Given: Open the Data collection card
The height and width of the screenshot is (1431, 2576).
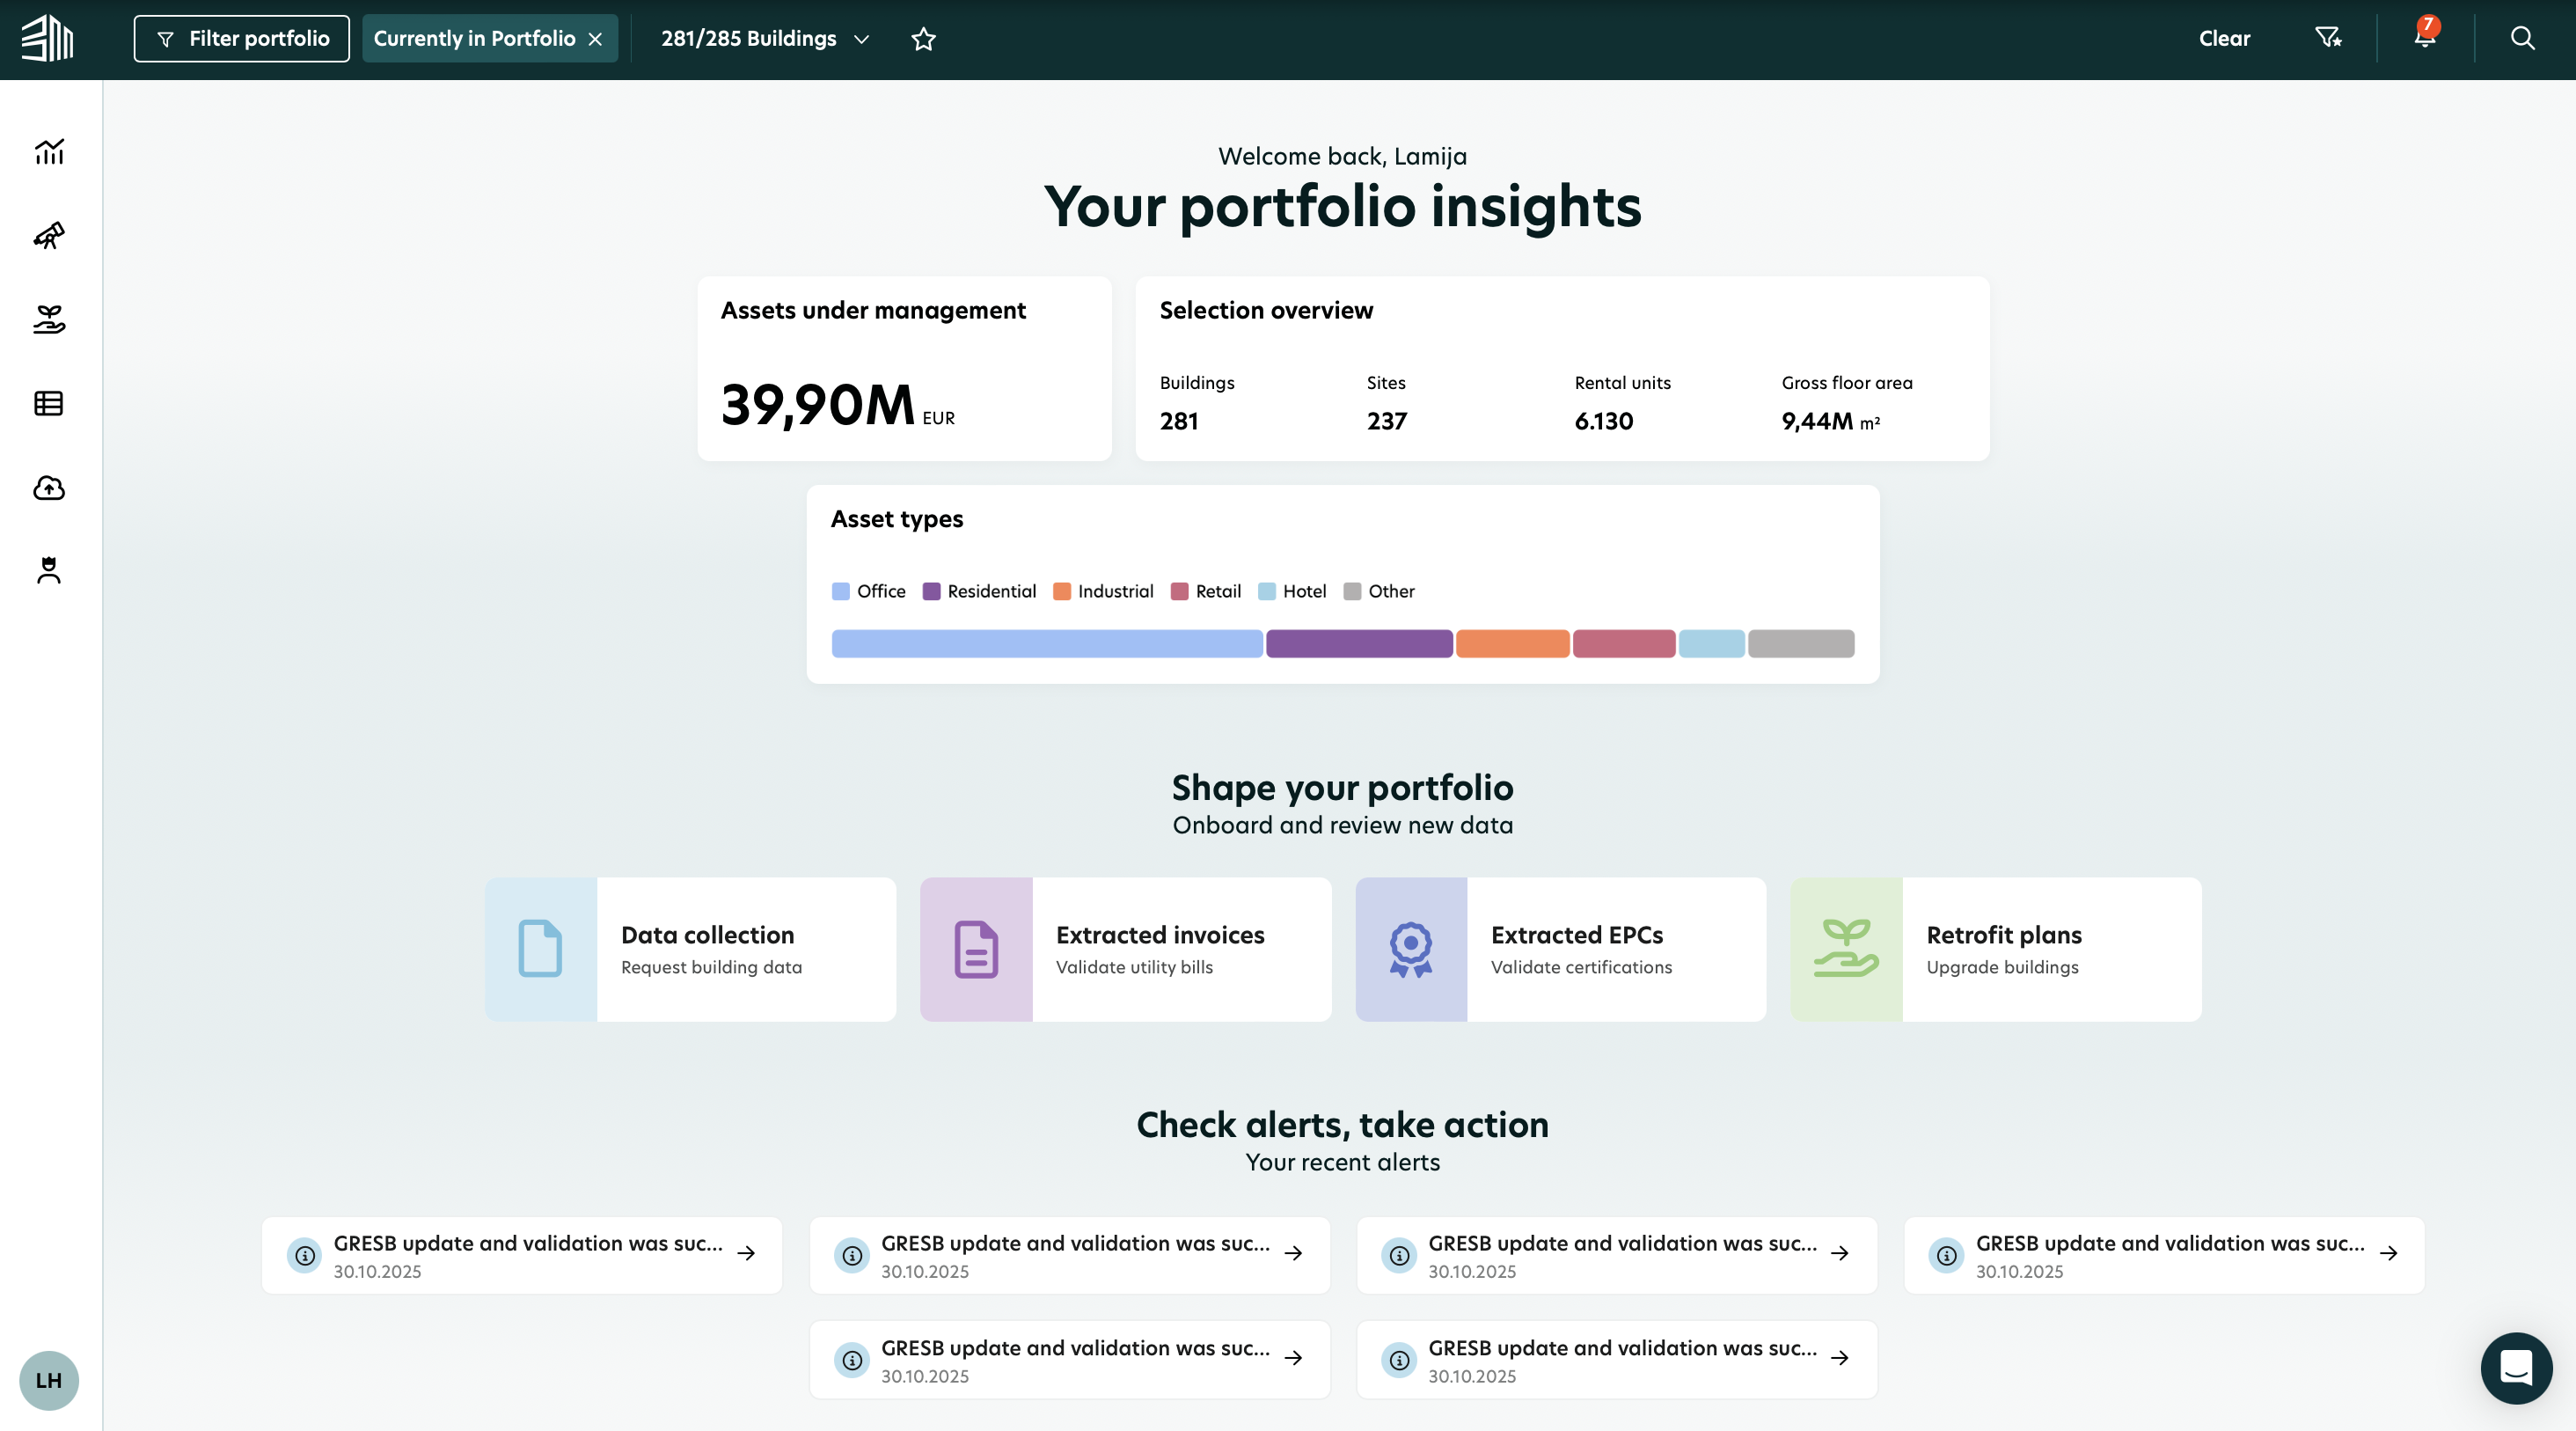Looking at the screenshot, I should [691, 949].
